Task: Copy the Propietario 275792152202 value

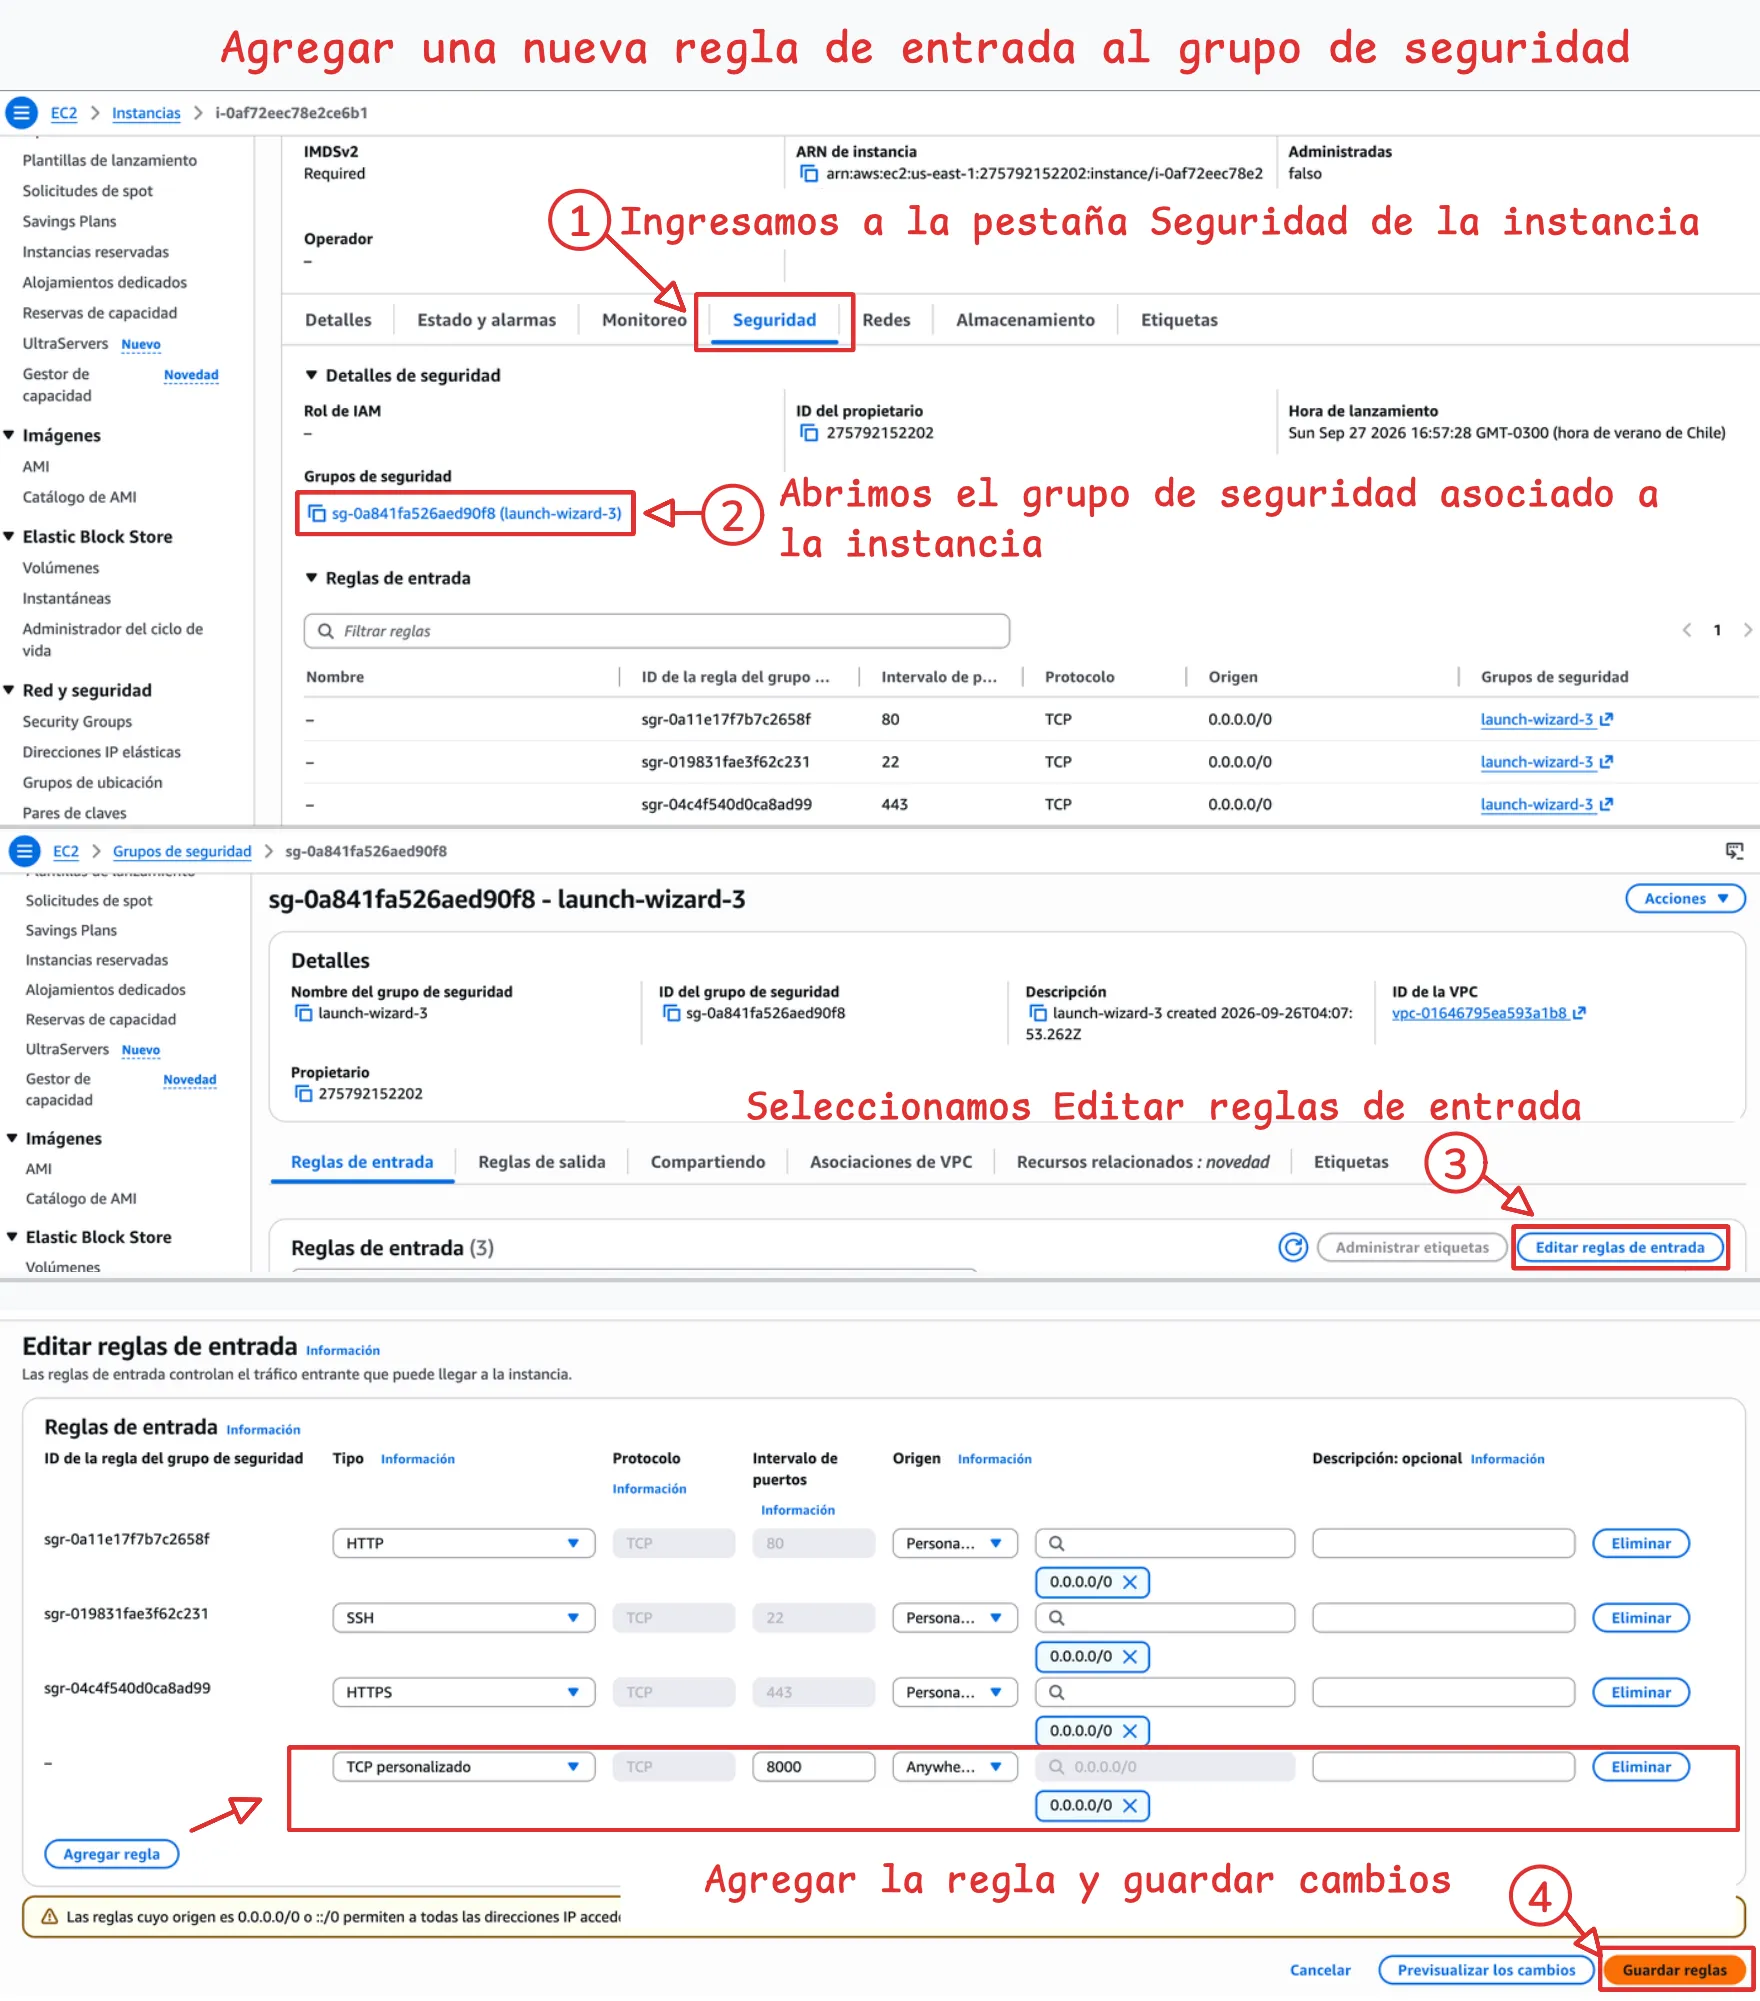Action: (303, 1093)
